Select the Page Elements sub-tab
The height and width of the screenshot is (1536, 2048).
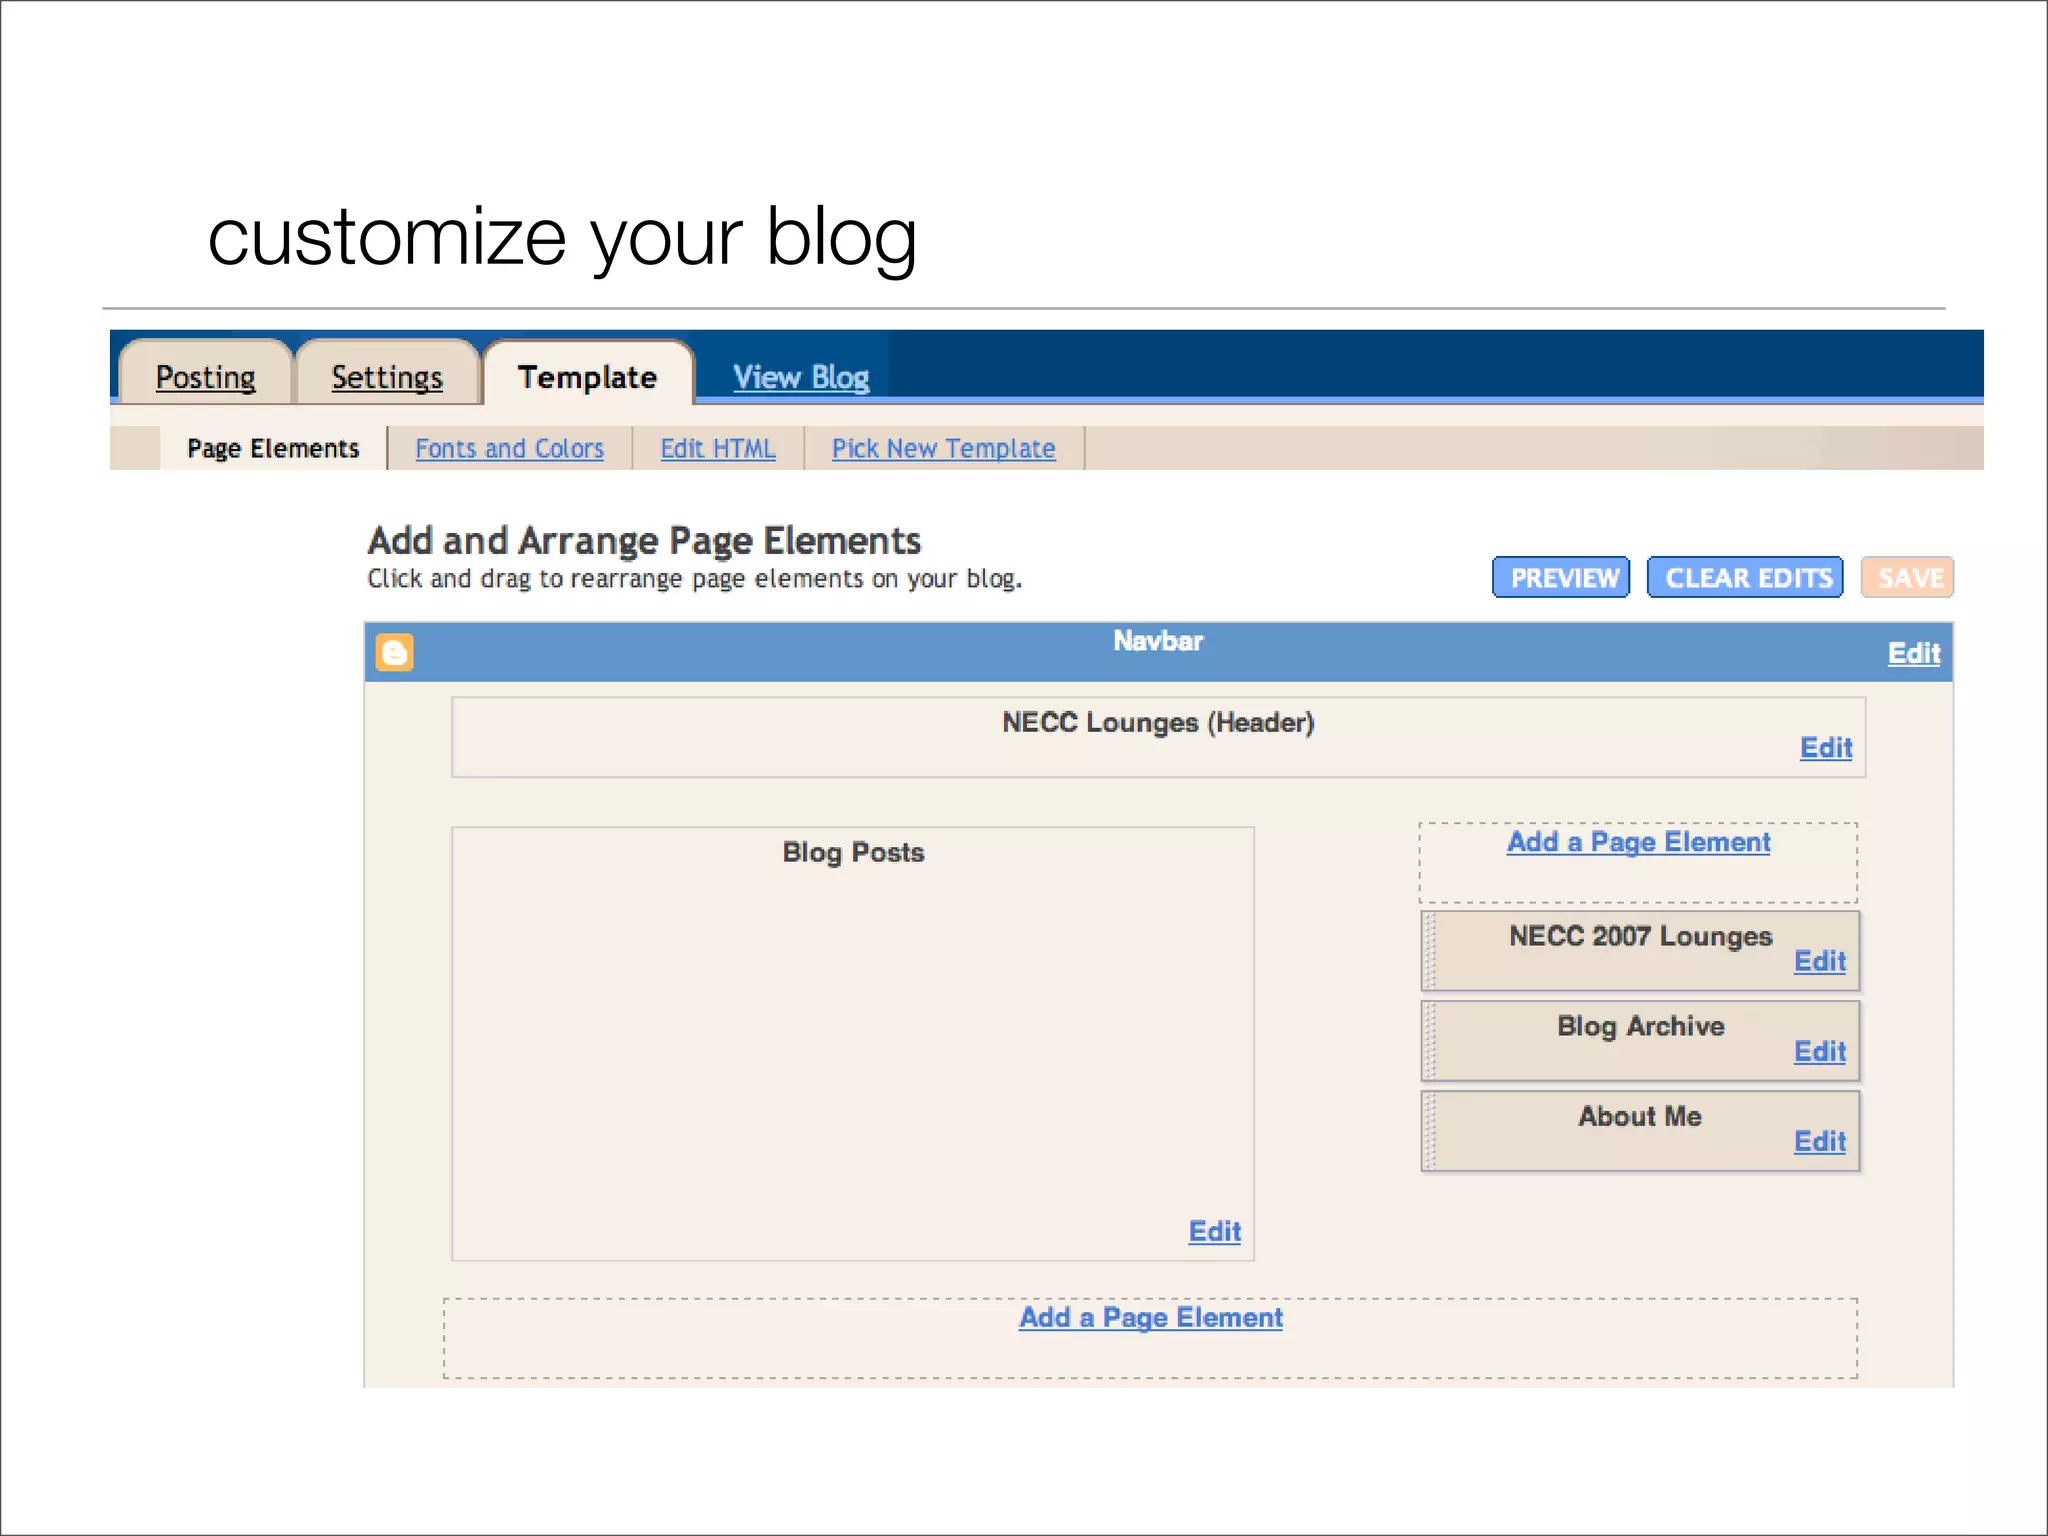273,448
